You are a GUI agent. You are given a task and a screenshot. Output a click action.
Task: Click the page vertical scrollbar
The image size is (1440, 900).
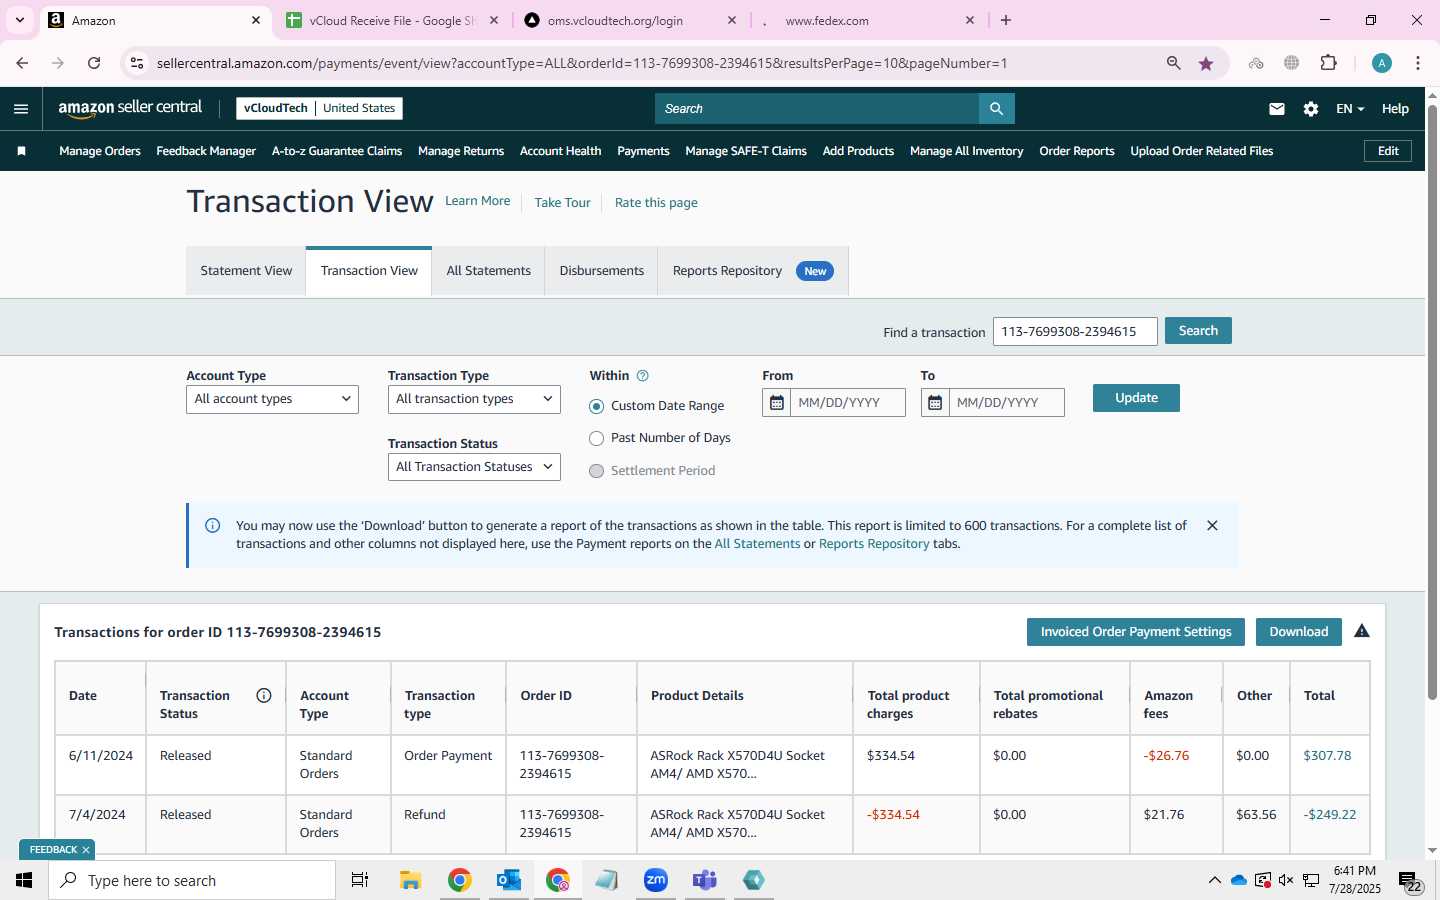(1432, 400)
